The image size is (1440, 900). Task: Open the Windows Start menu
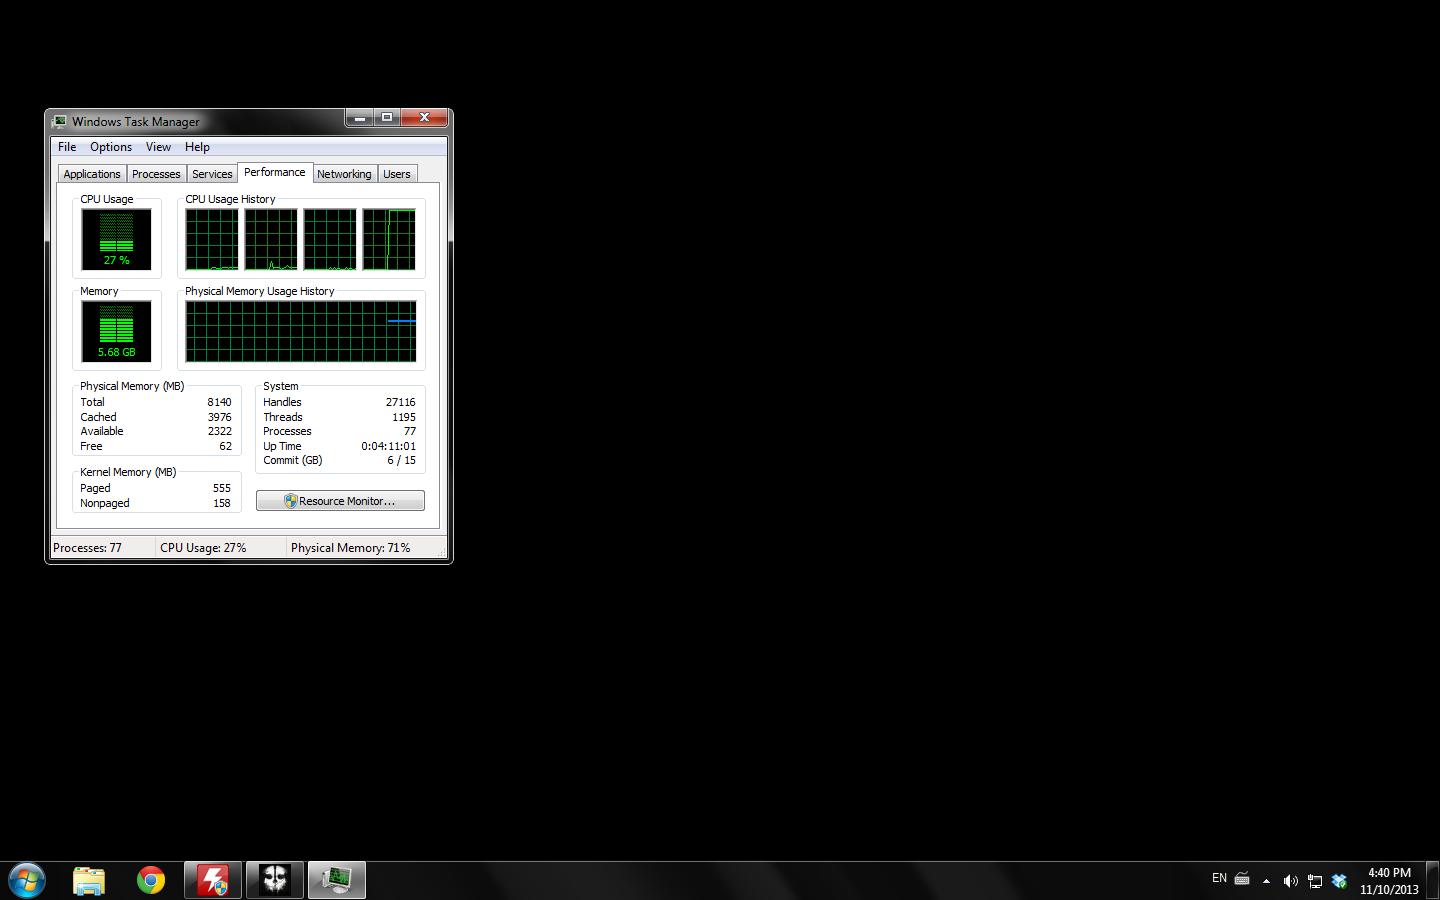click(27, 880)
